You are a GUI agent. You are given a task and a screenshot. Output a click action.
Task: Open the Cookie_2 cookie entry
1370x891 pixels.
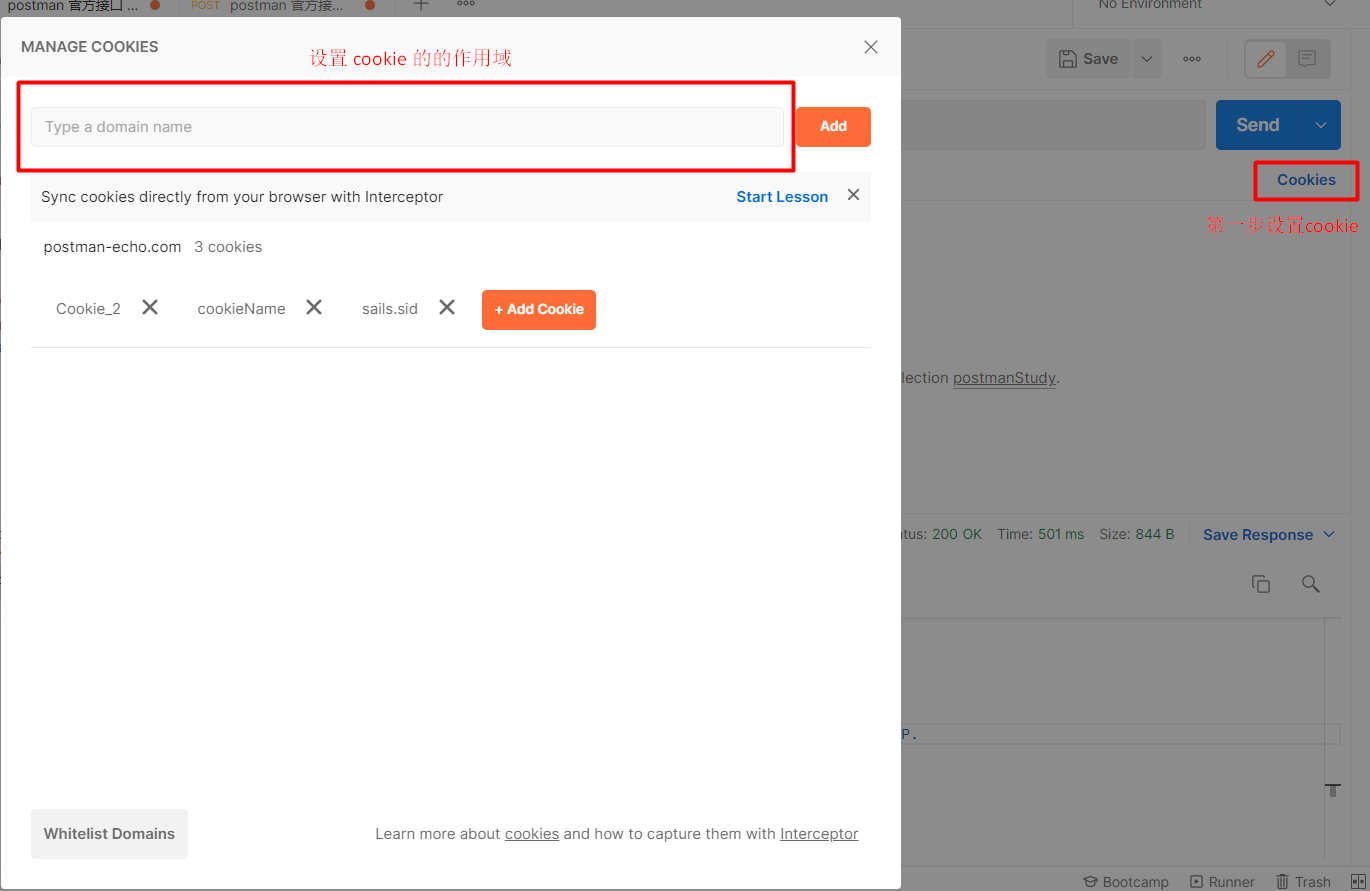click(88, 309)
